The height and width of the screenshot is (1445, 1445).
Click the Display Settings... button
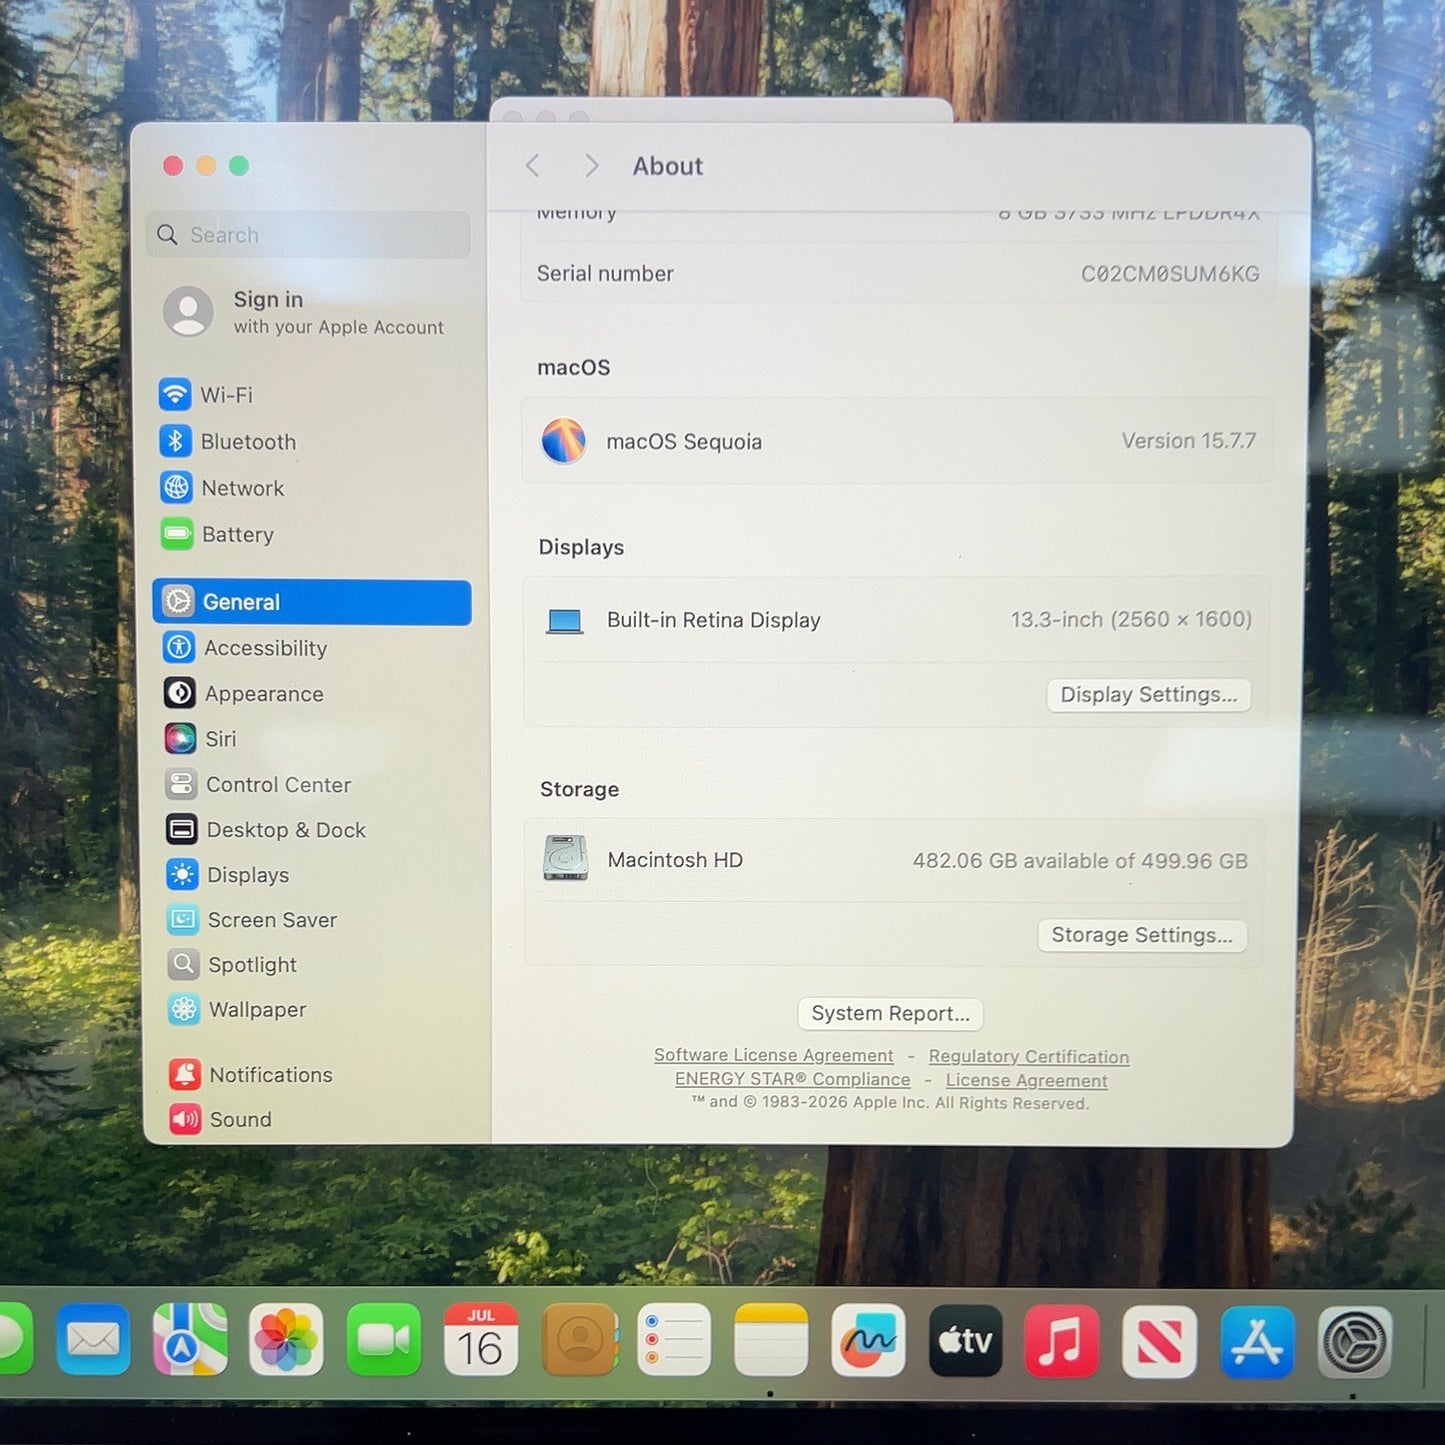(1149, 695)
